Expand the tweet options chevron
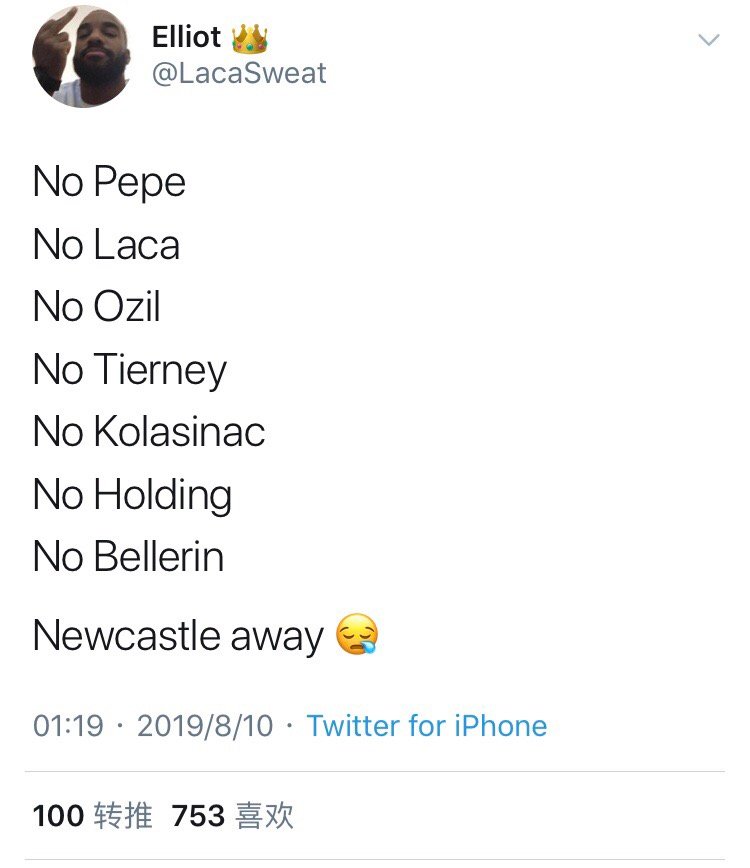The width and height of the screenshot is (750, 868). pos(708,40)
